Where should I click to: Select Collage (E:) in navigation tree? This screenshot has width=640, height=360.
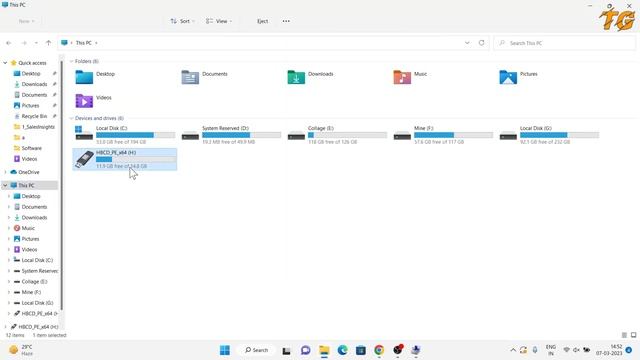click(x=34, y=282)
